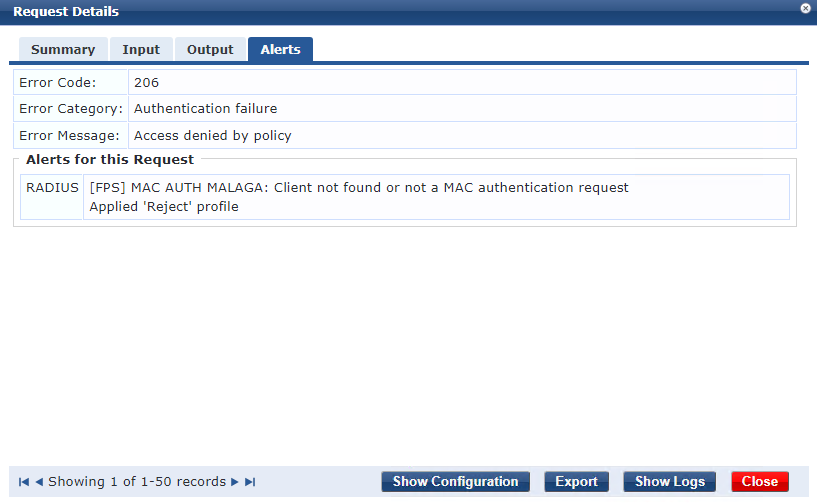Click the 'Showing 1 of 1-50 records' text

(137, 482)
